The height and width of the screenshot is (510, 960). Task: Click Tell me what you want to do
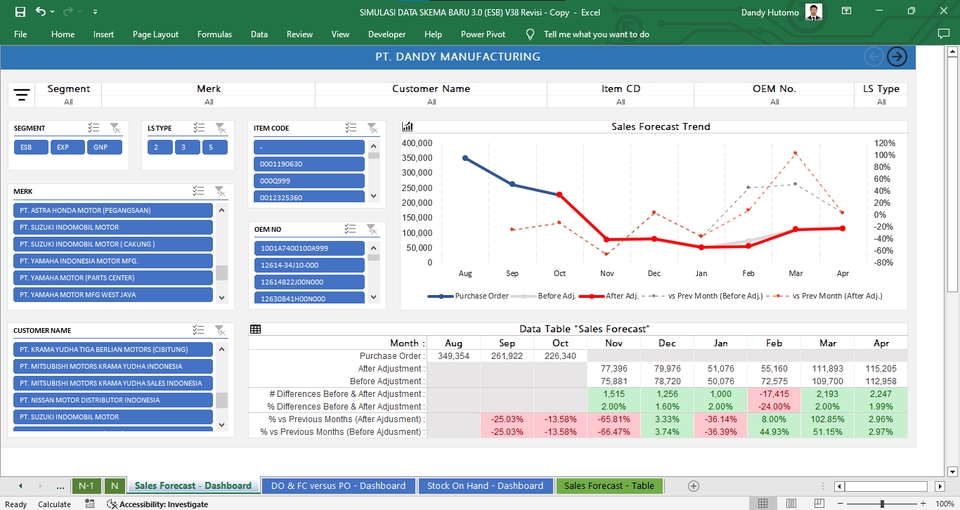pyautogui.click(x=596, y=34)
